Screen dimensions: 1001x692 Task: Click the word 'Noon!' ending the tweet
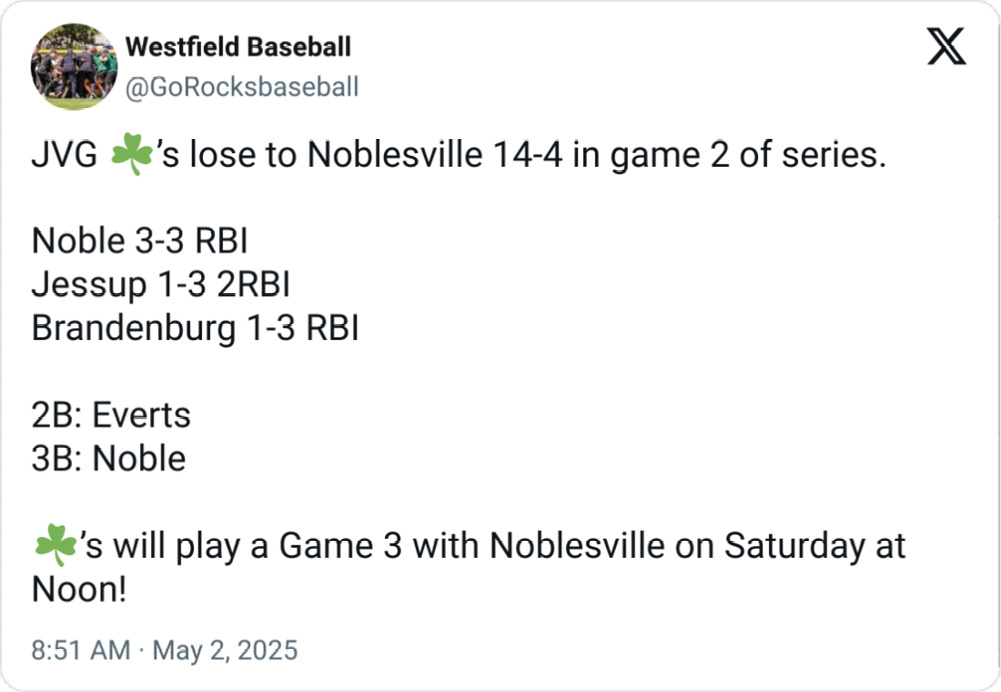80,590
